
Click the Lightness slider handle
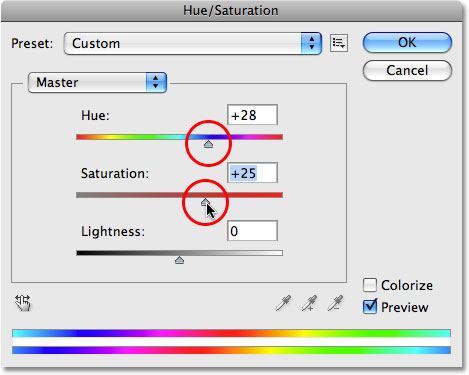click(x=179, y=260)
